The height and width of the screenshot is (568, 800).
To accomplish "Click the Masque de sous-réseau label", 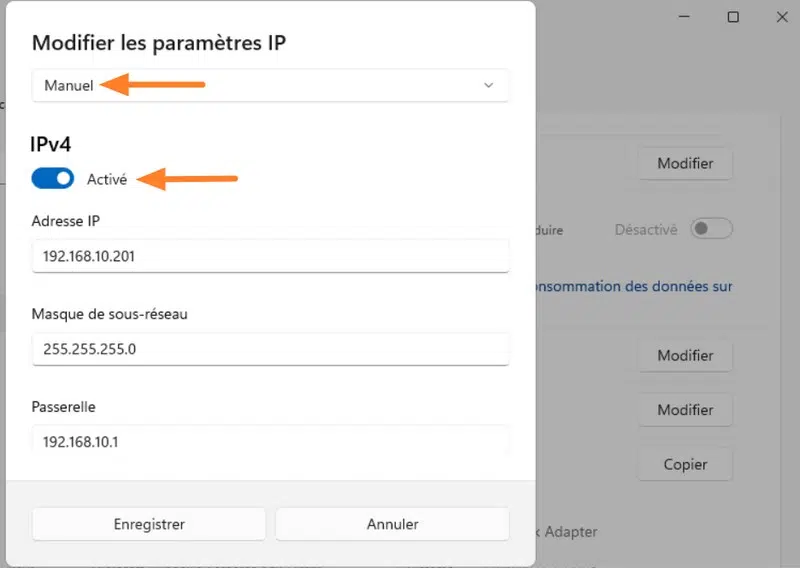I will (110, 314).
